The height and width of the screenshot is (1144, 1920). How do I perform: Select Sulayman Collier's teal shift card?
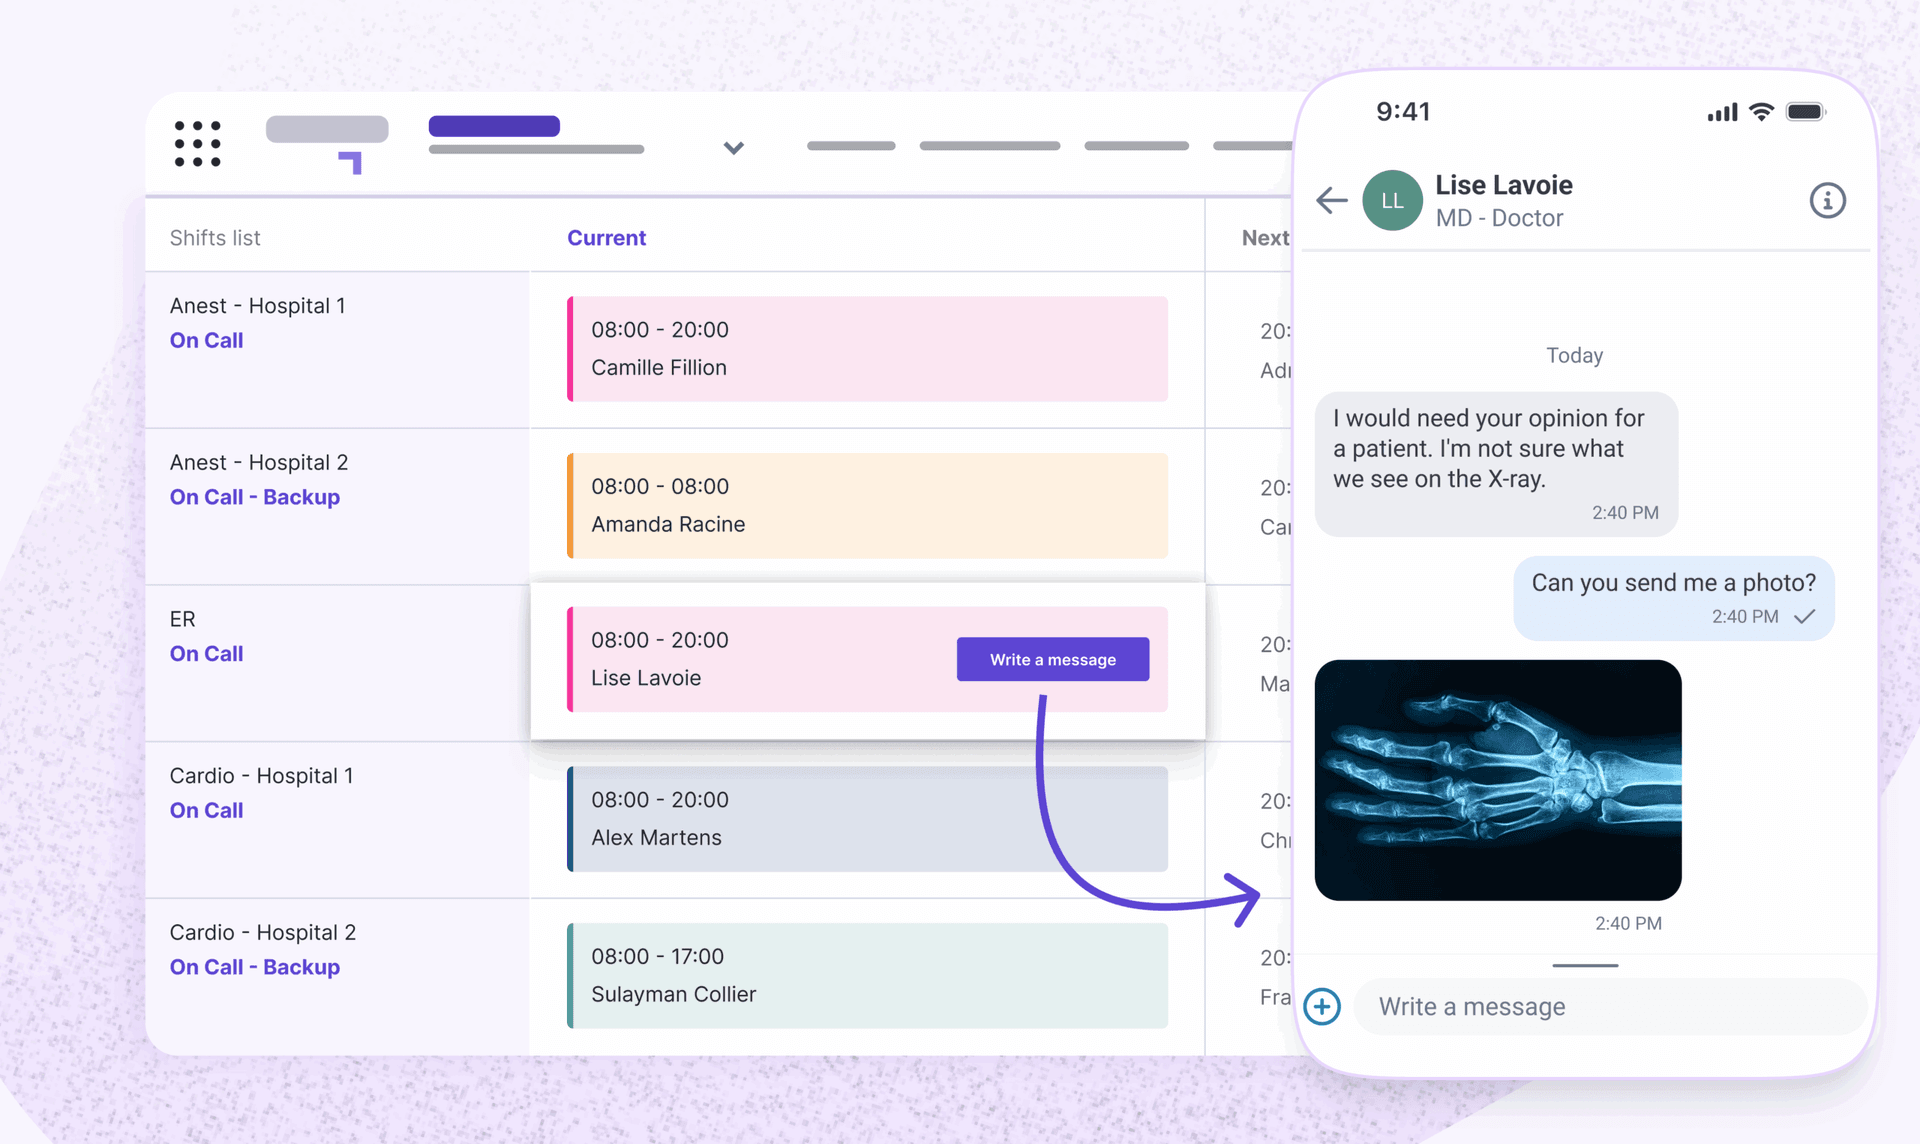point(867,975)
